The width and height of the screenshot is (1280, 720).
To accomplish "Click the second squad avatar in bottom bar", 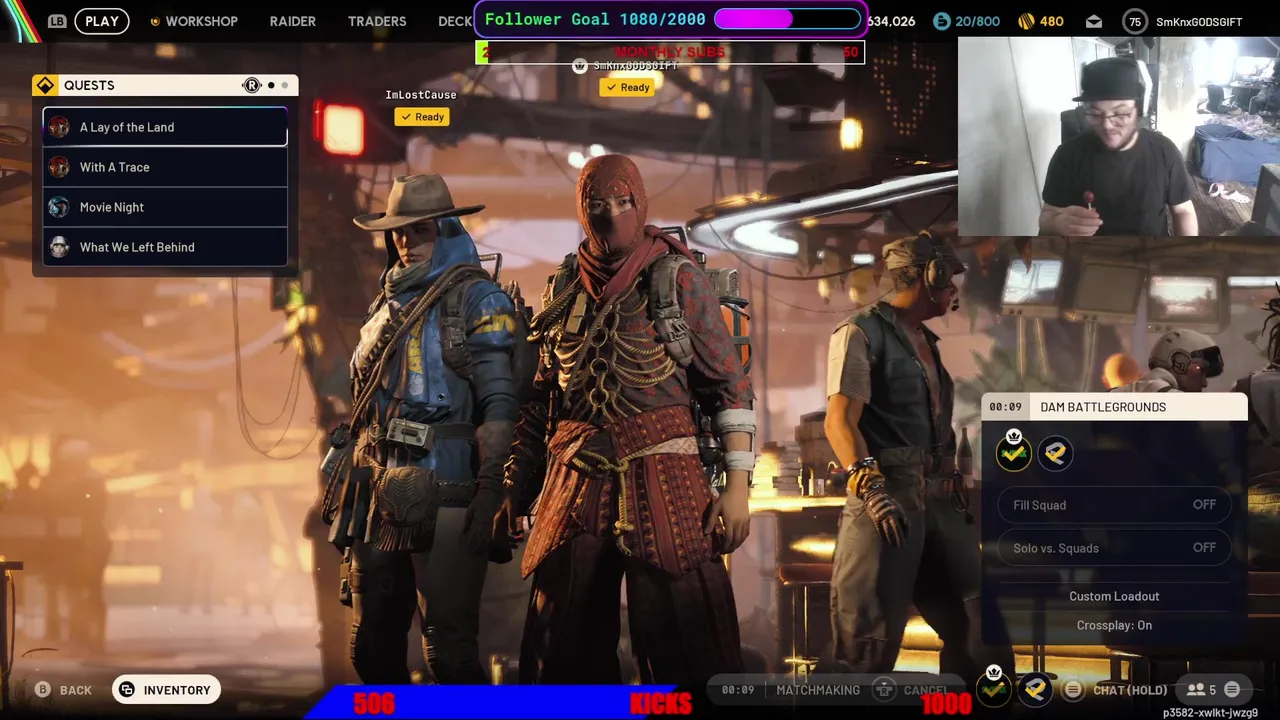I will click(1035, 689).
